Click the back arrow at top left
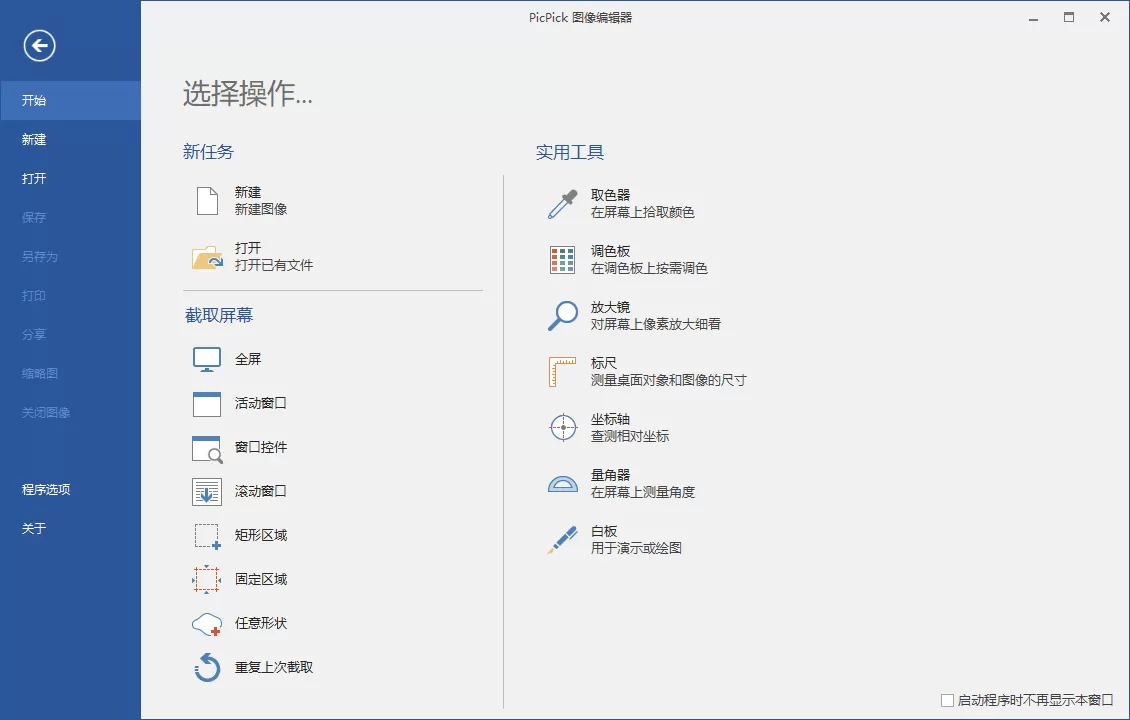The image size is (1130, 720). point(38,45)
